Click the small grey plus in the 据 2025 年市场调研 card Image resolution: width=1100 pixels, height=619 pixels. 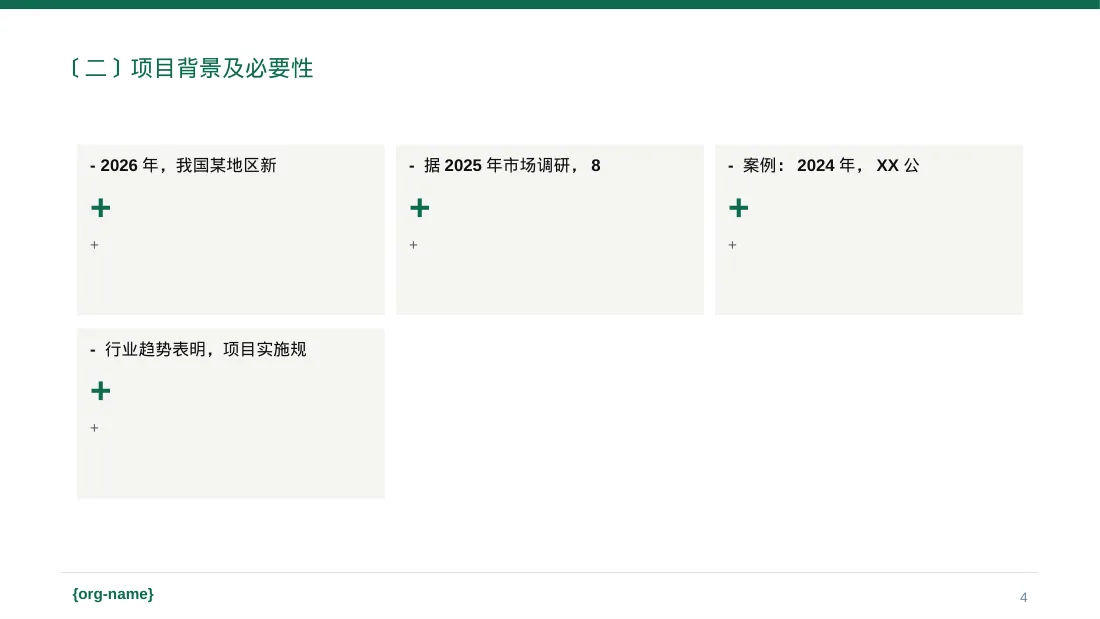[413, 245]
